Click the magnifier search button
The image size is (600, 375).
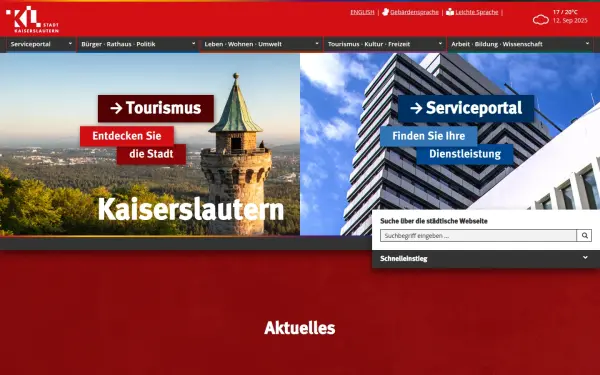[x=584, y=236]
